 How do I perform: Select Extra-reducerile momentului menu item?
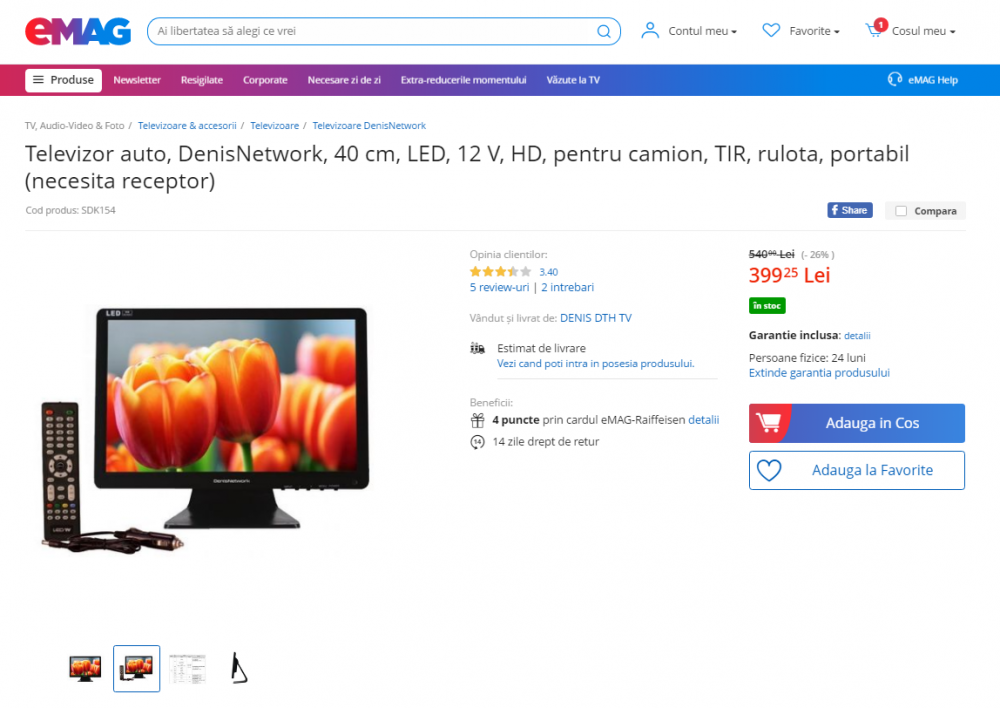click(463, 80)
